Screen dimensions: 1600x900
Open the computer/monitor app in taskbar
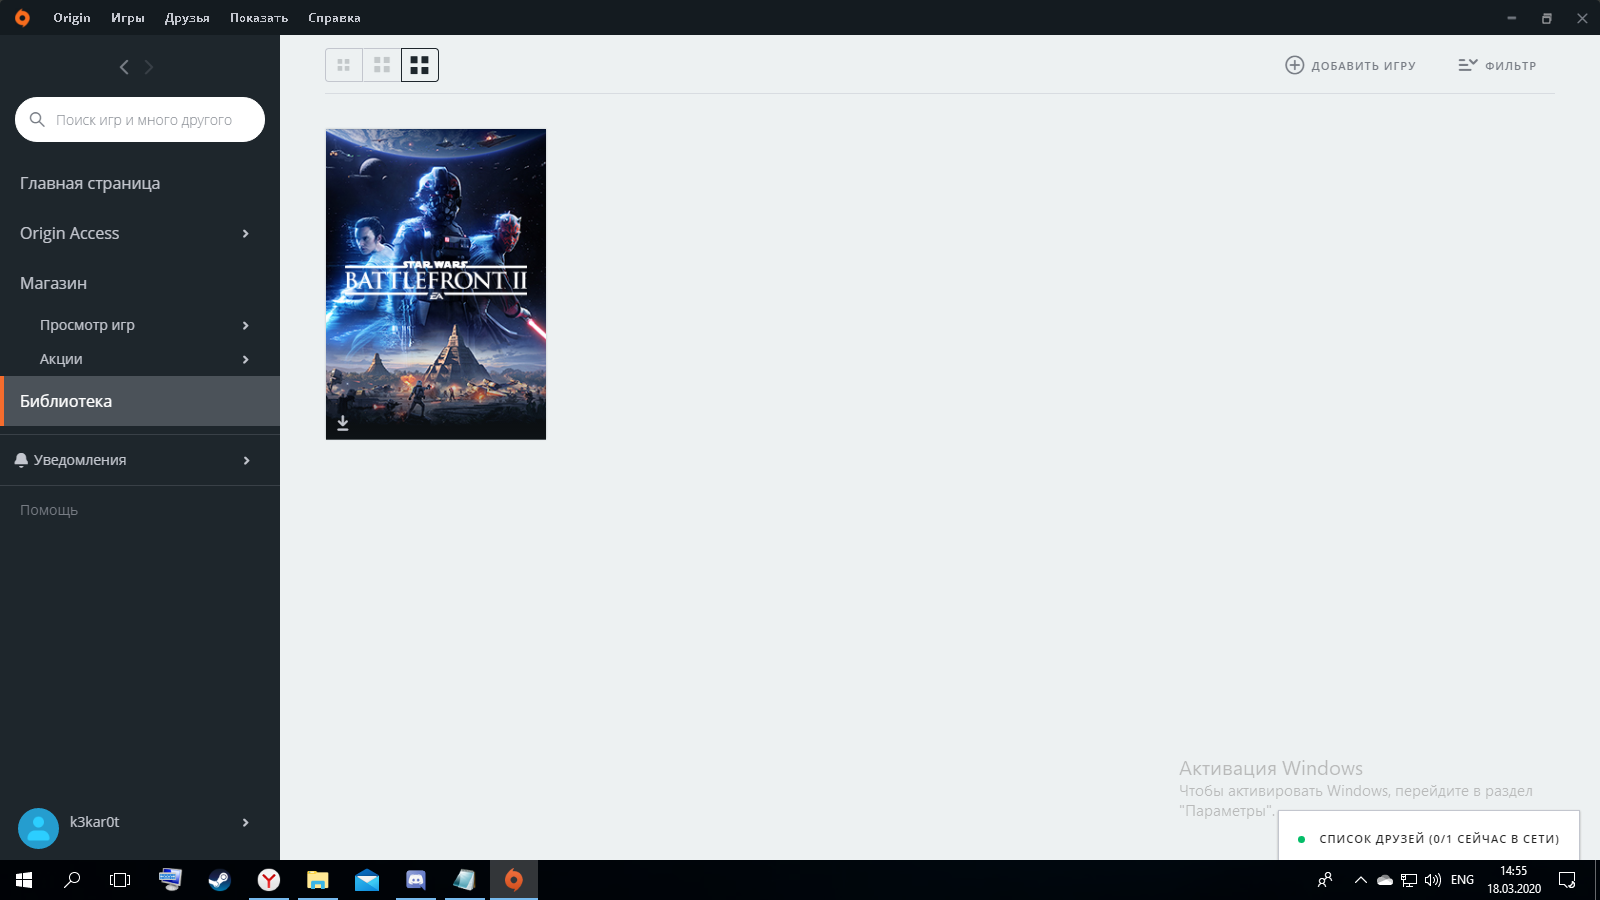171,880
